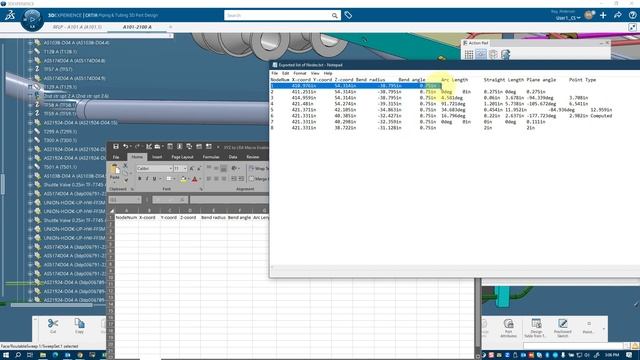Viewport: 640px width, 360px height.
Task: Click the expand viewport icon at top right
Action: coord(632,27)
